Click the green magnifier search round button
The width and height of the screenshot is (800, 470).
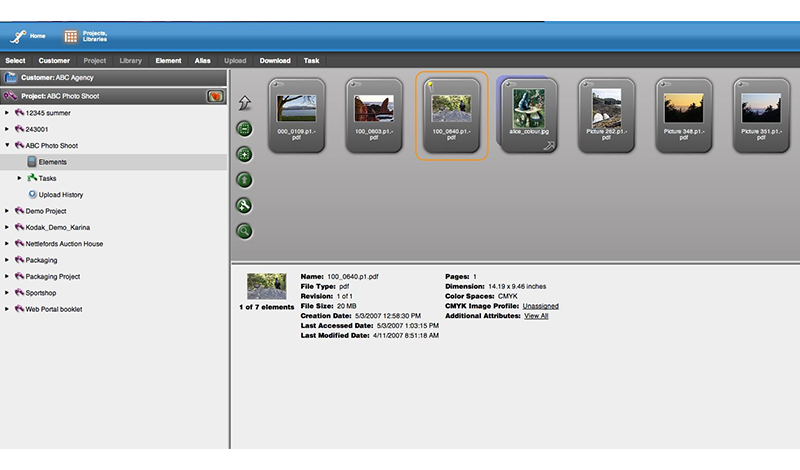(244, 231)
